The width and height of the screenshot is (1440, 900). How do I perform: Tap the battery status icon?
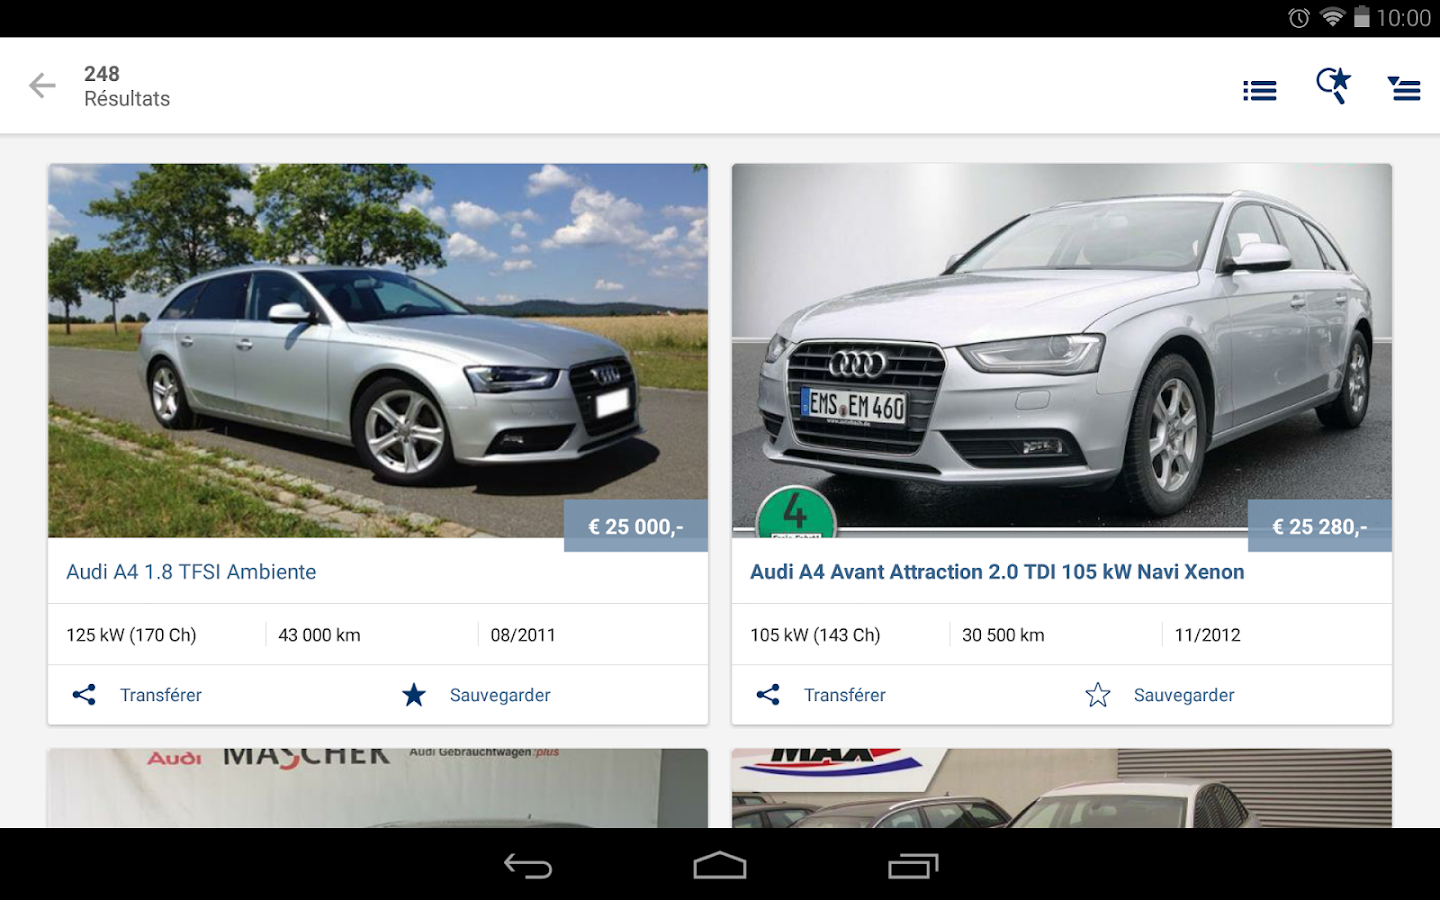(1361, 17)
